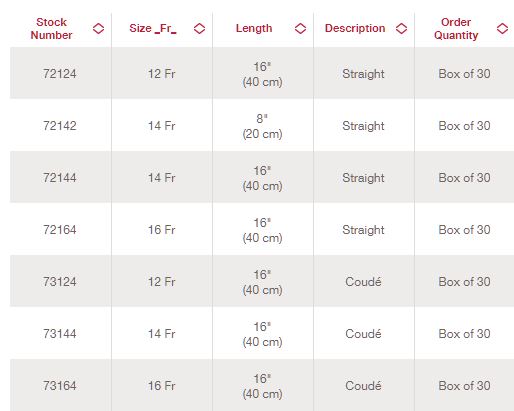Sort by Stock Number using diamond icon
514x411 pixels.
[98, 28]
